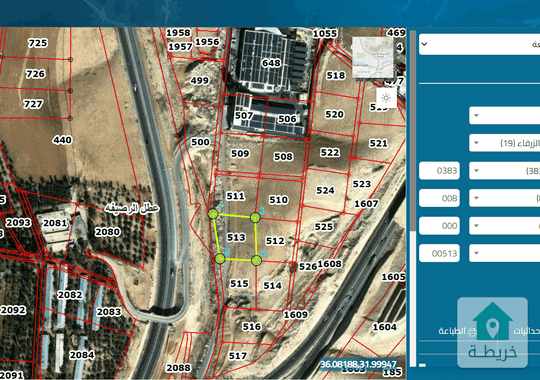540x380 pixels.
Task: Open the dropdown beside the 00513 field
Action: coord(505,253)
